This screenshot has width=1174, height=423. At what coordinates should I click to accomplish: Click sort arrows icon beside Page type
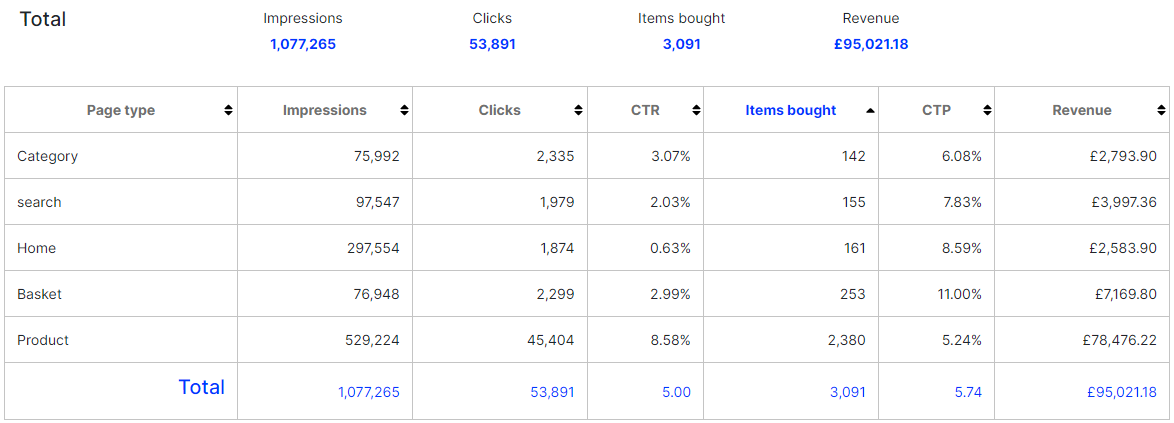(229, 110)
